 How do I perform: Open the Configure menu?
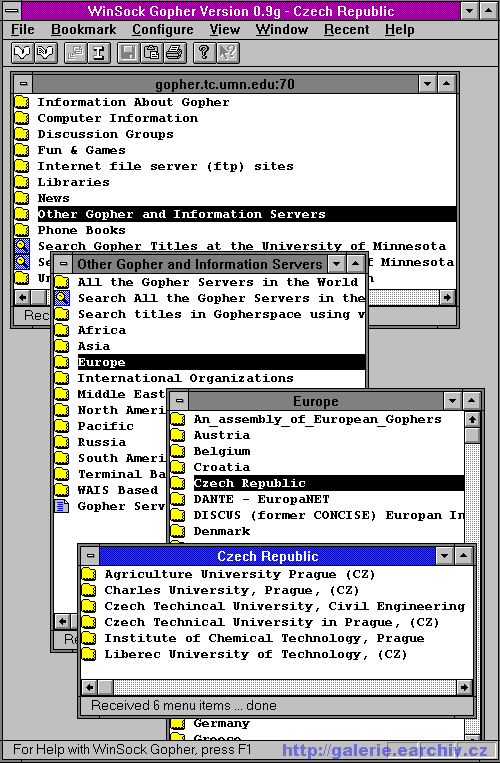[163, 29]
